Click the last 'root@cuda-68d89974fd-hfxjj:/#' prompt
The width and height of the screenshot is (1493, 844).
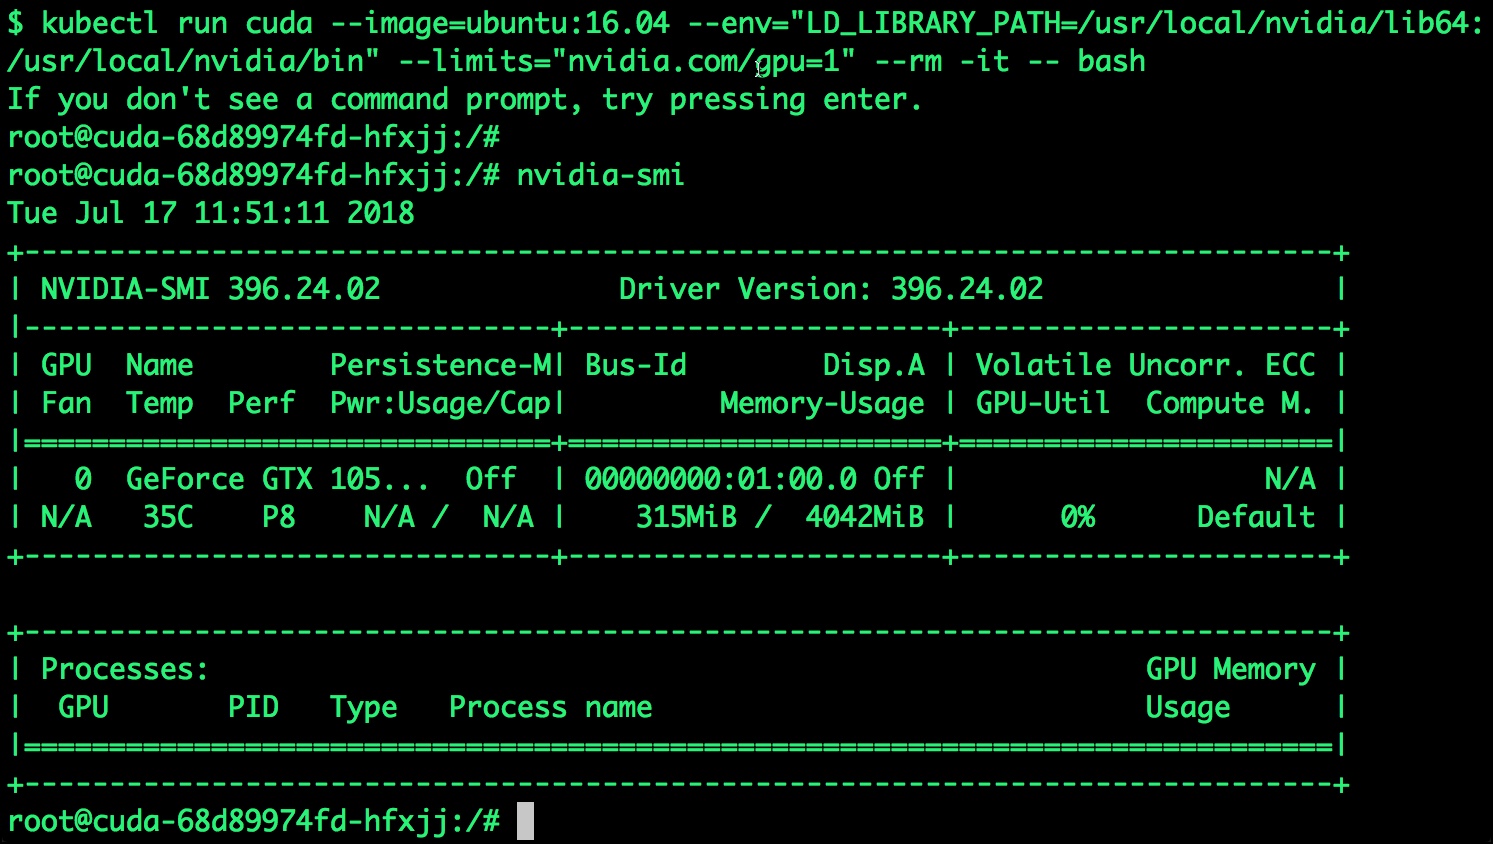click(x=254, y=821)
